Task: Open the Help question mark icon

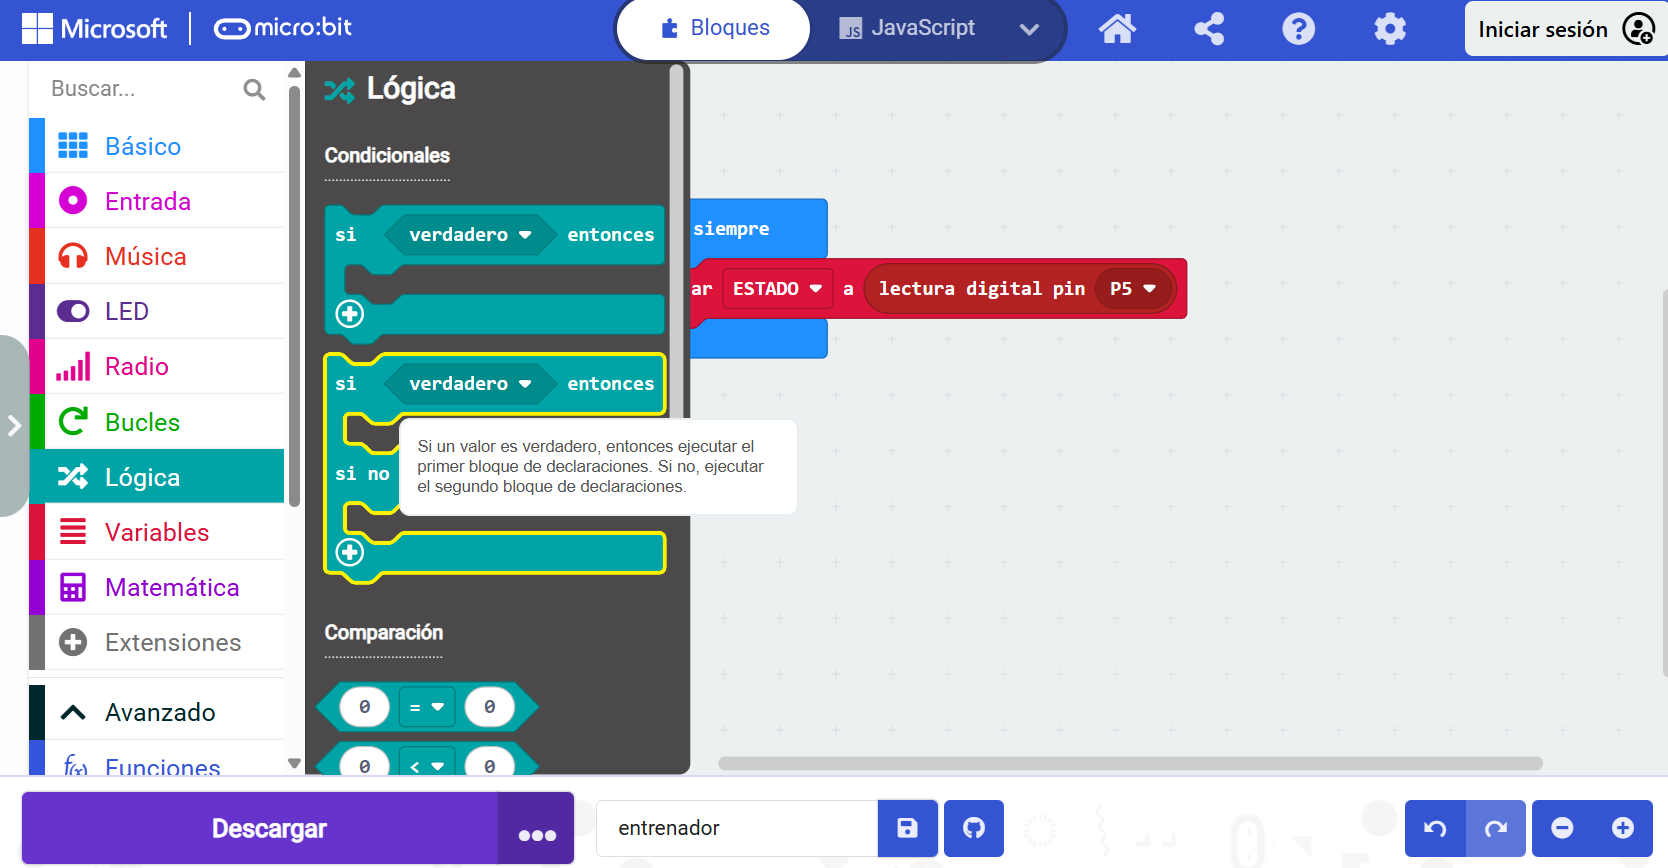Action: (x=1298, y=29)
